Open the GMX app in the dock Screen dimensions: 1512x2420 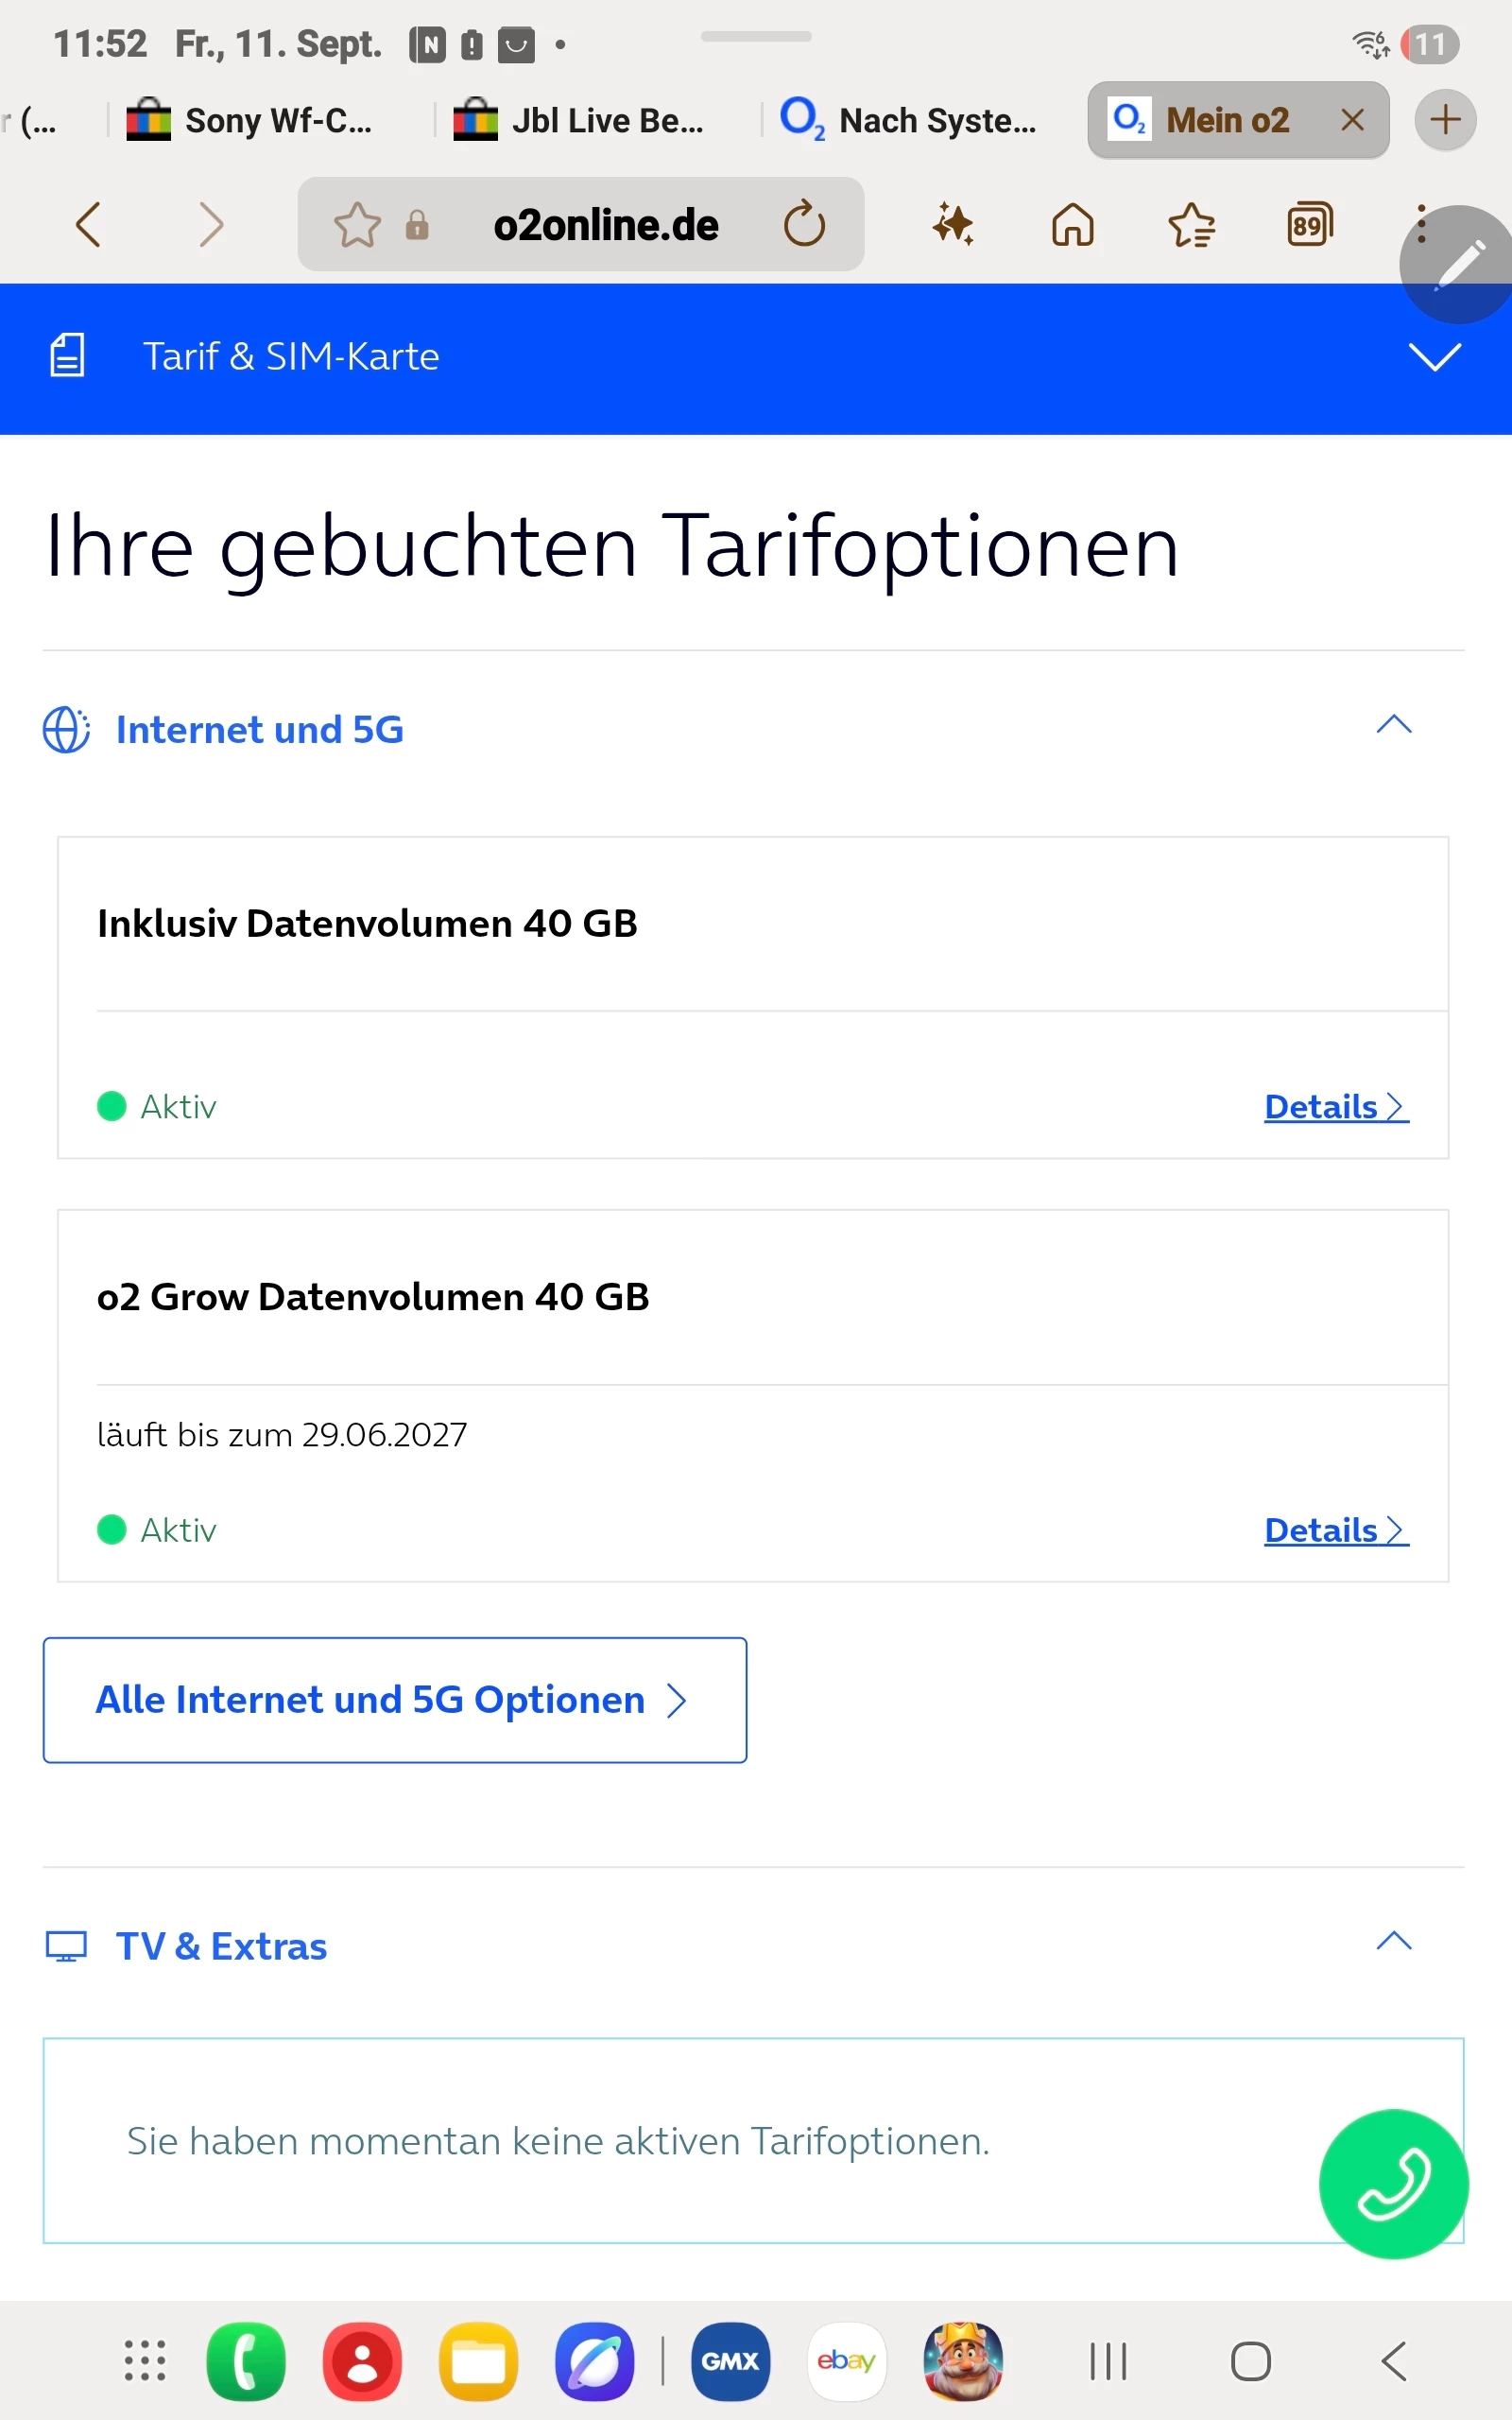pyautogui.click(x=730, y=2361)
